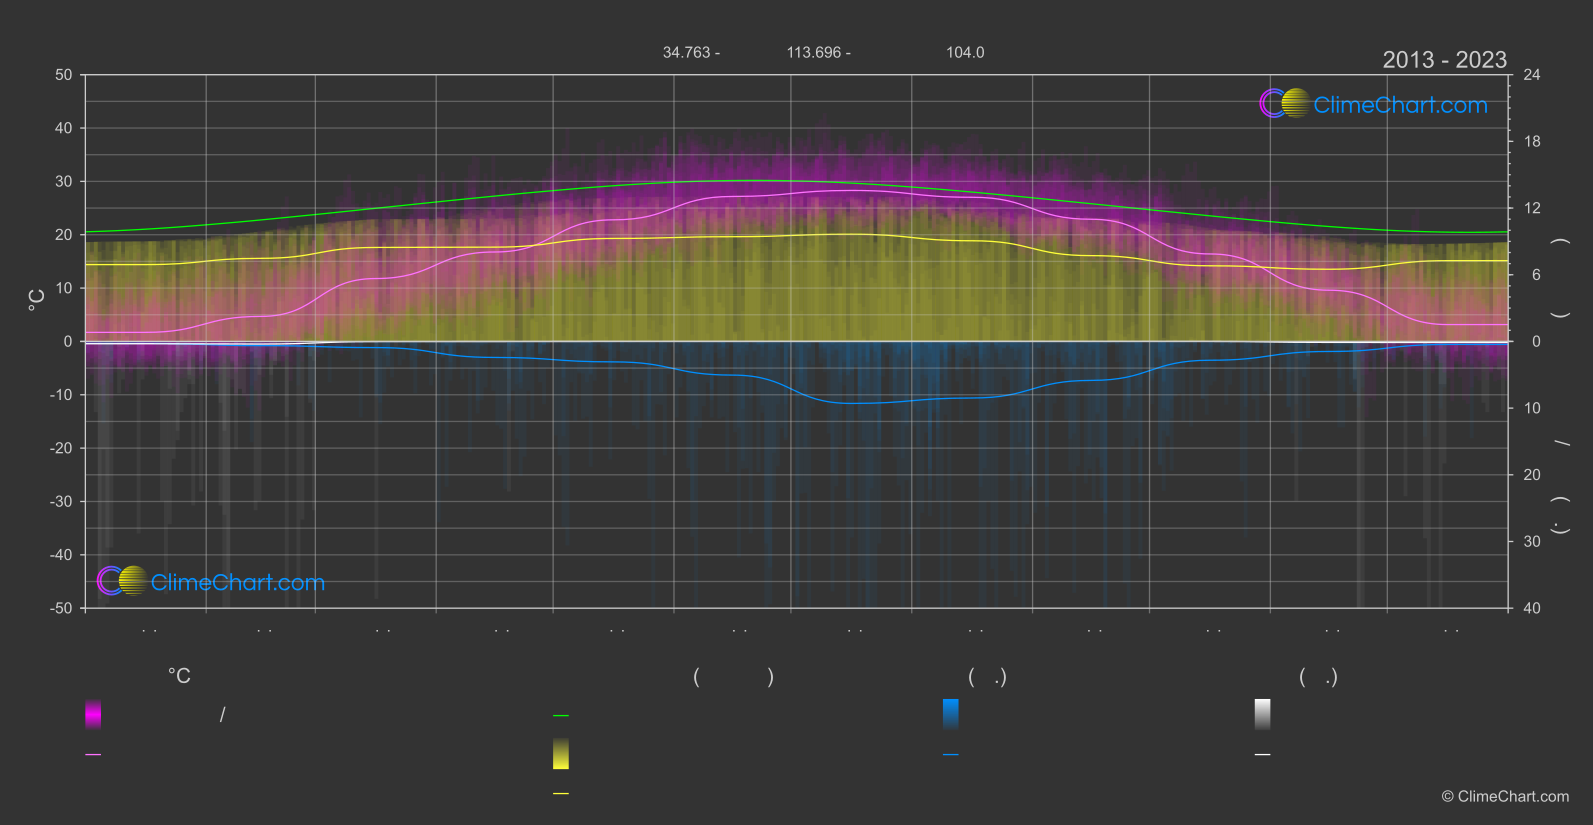Click the 24 tick on the right axis
The image size is (1593, 825).
click(1532, 75)
